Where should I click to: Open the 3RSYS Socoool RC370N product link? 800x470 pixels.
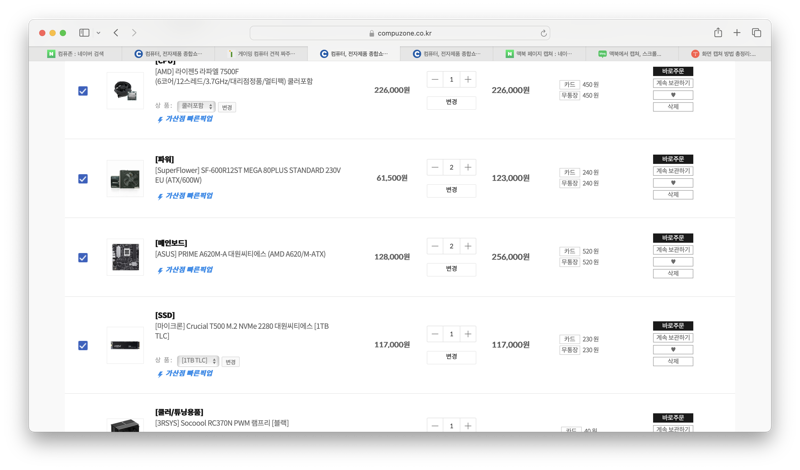pyautogui.click(x=222, y=423)
